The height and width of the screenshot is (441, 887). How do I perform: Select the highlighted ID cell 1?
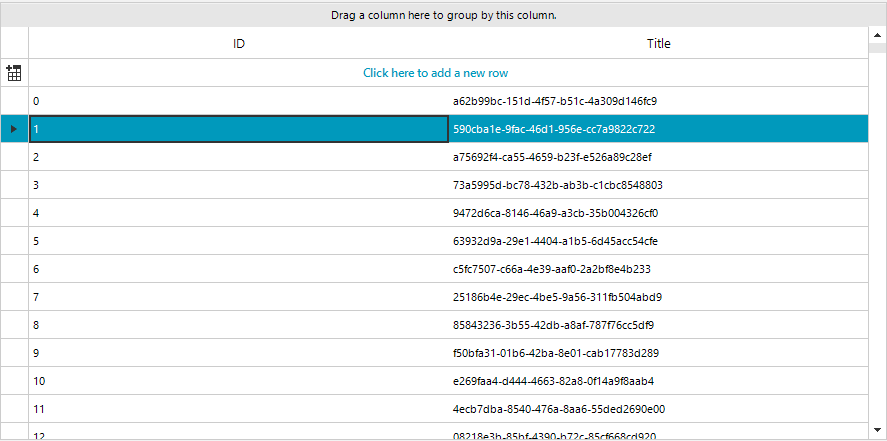pyautogui.click(x=239, y=129)
